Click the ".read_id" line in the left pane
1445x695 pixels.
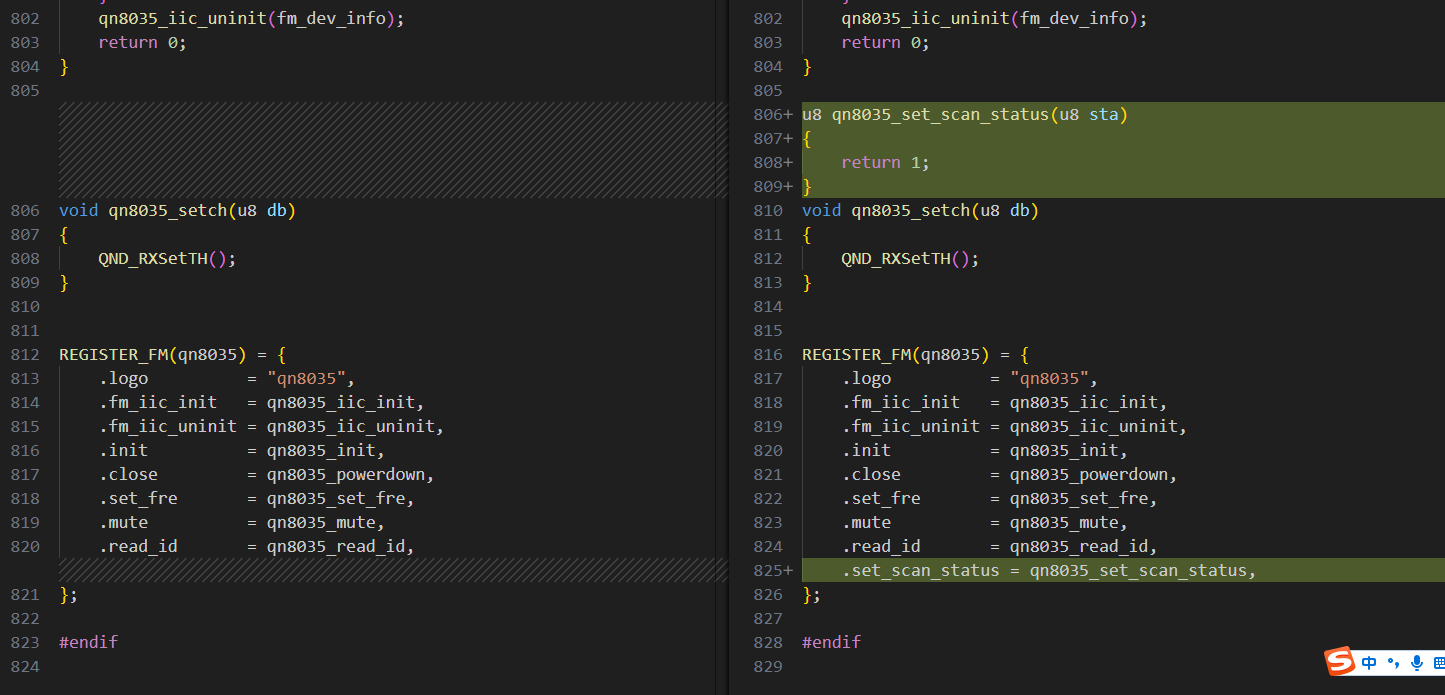(256, 547)
